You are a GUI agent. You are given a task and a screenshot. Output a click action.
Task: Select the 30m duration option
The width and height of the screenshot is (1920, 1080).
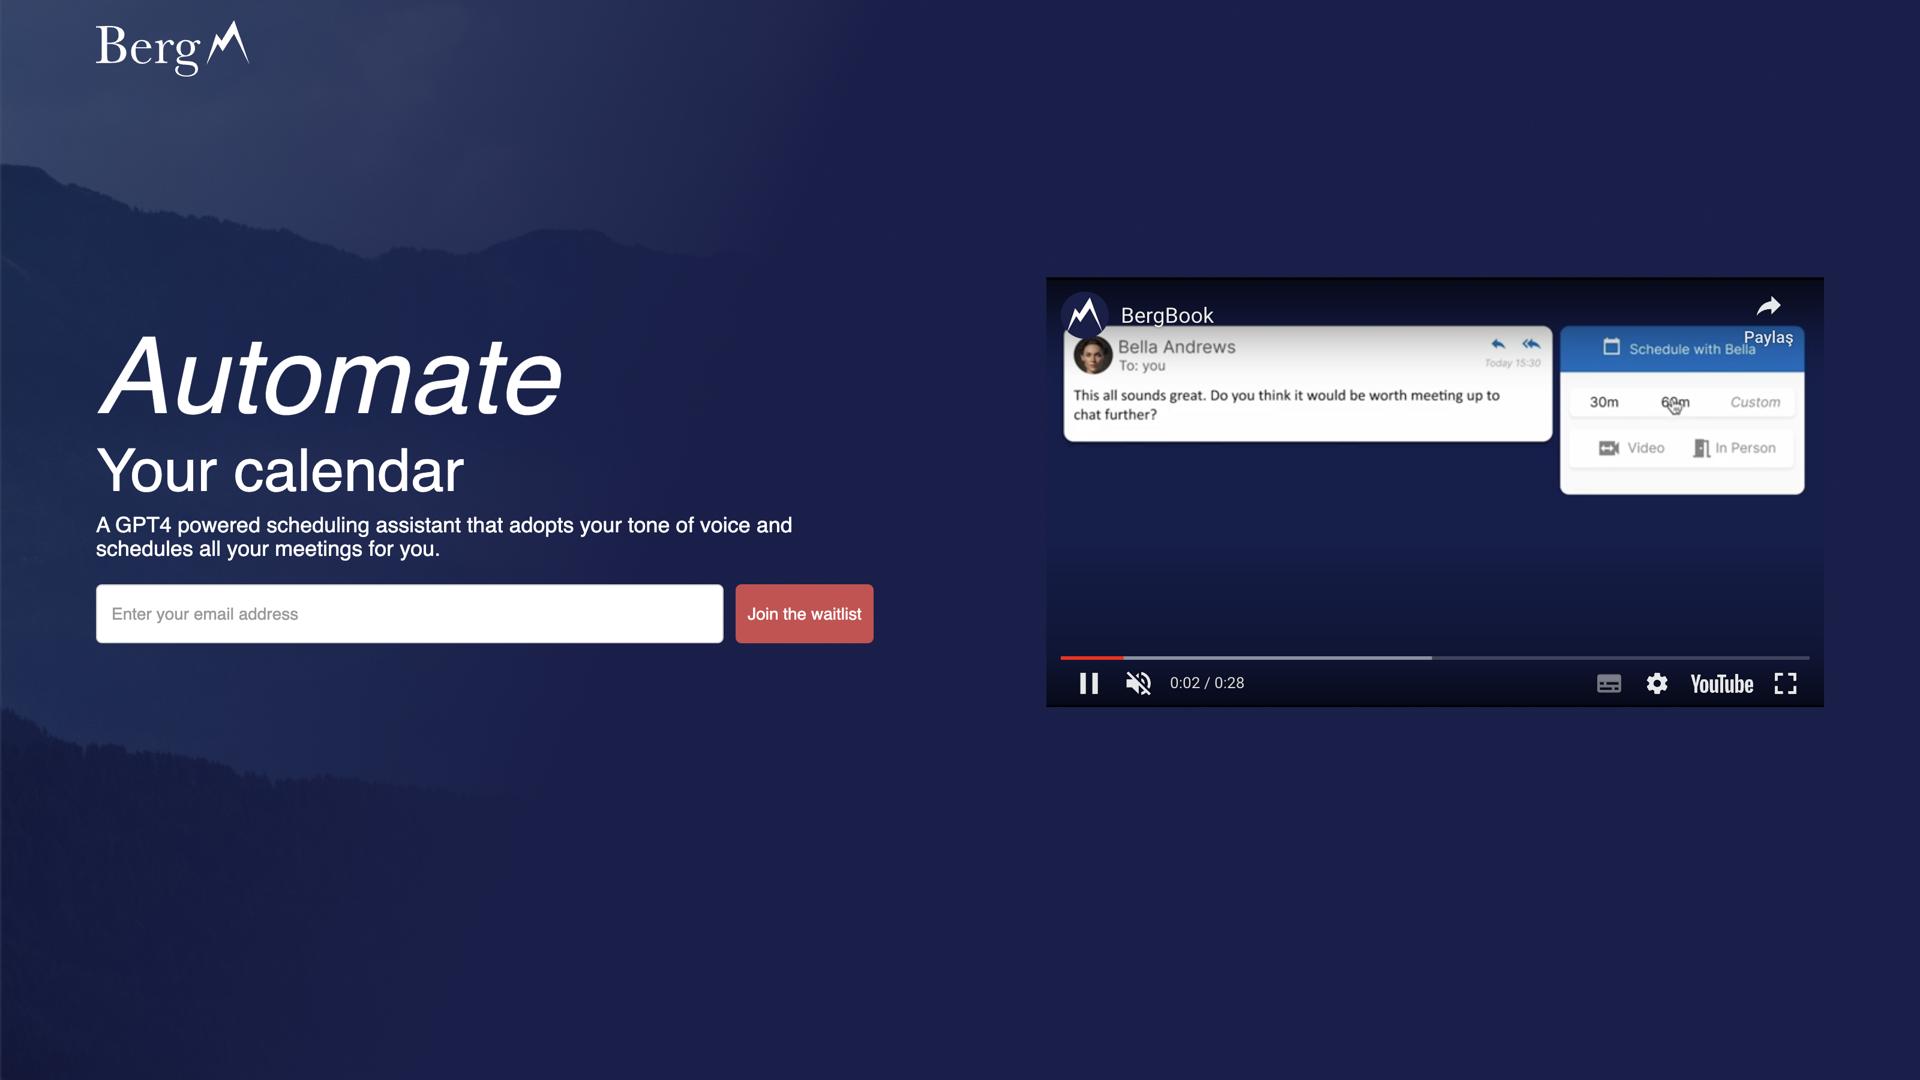coord(1604,402)
